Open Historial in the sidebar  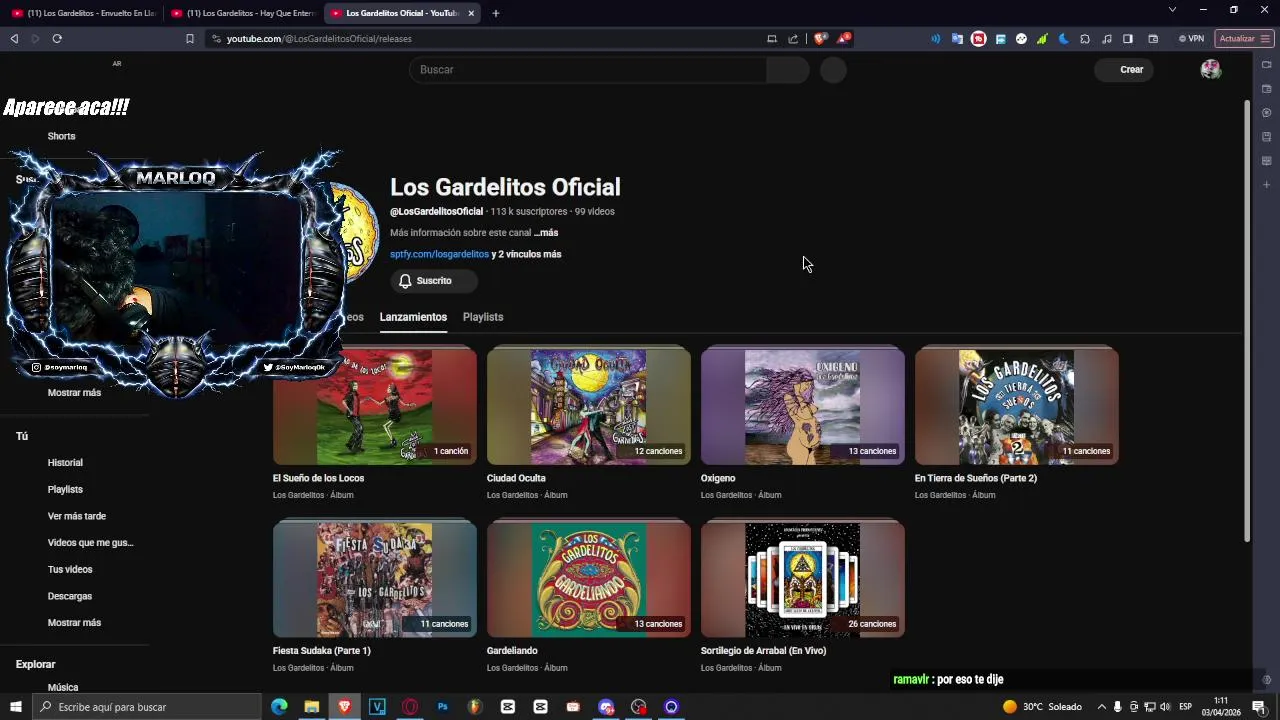[x=65, y=463]
